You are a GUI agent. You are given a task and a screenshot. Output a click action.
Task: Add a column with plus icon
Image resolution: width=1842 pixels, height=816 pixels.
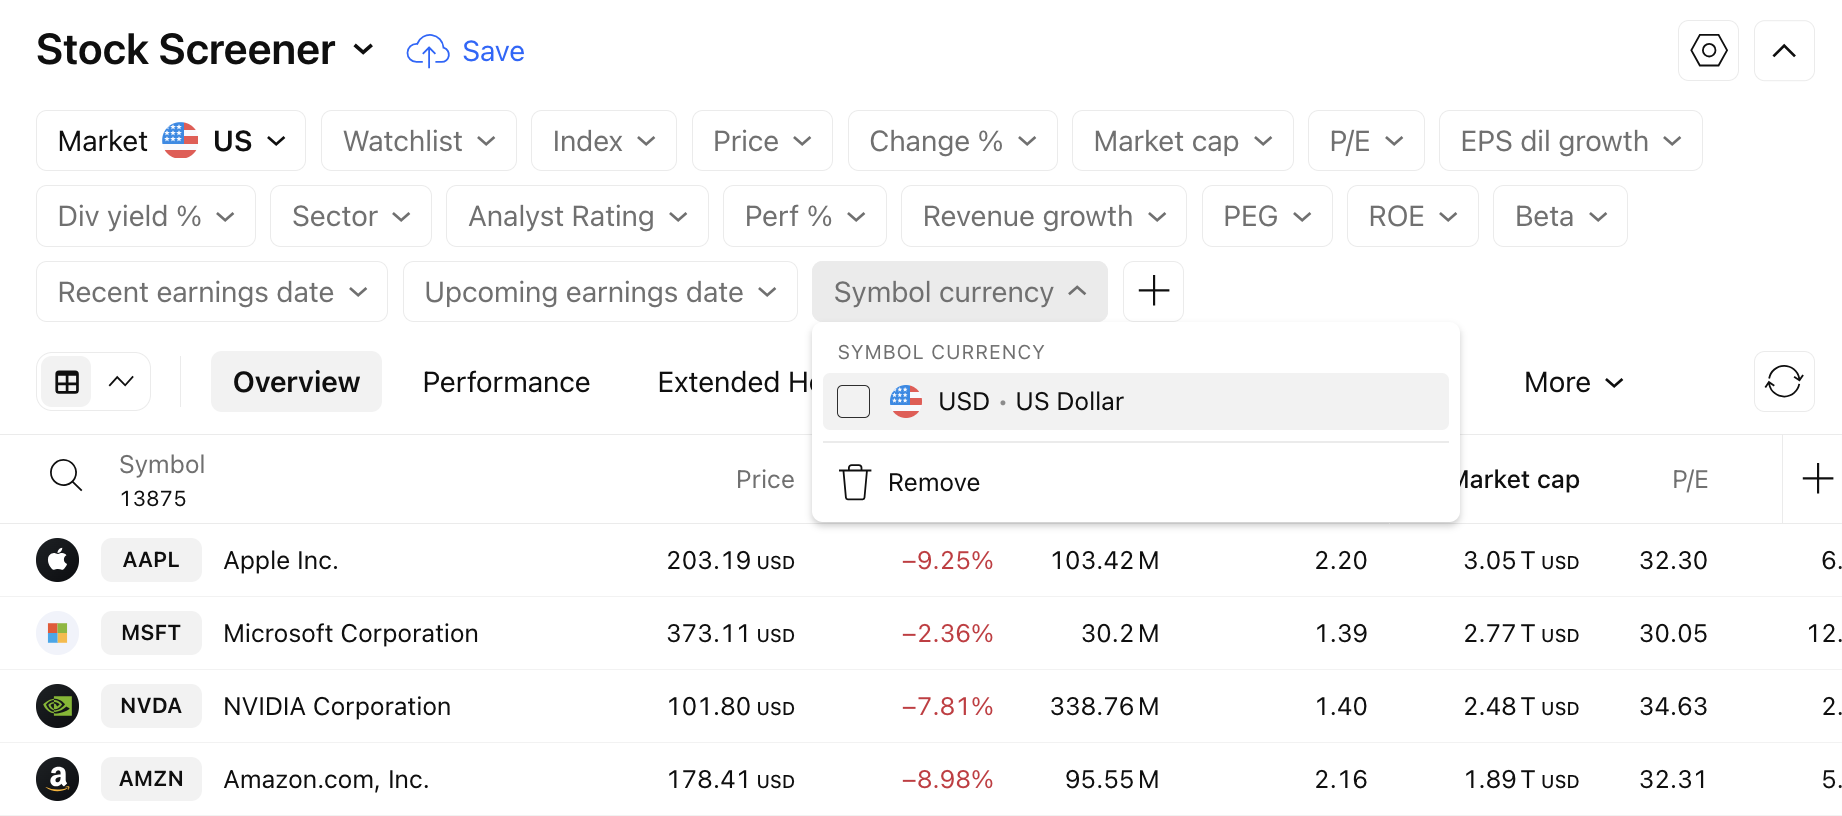1817,479
